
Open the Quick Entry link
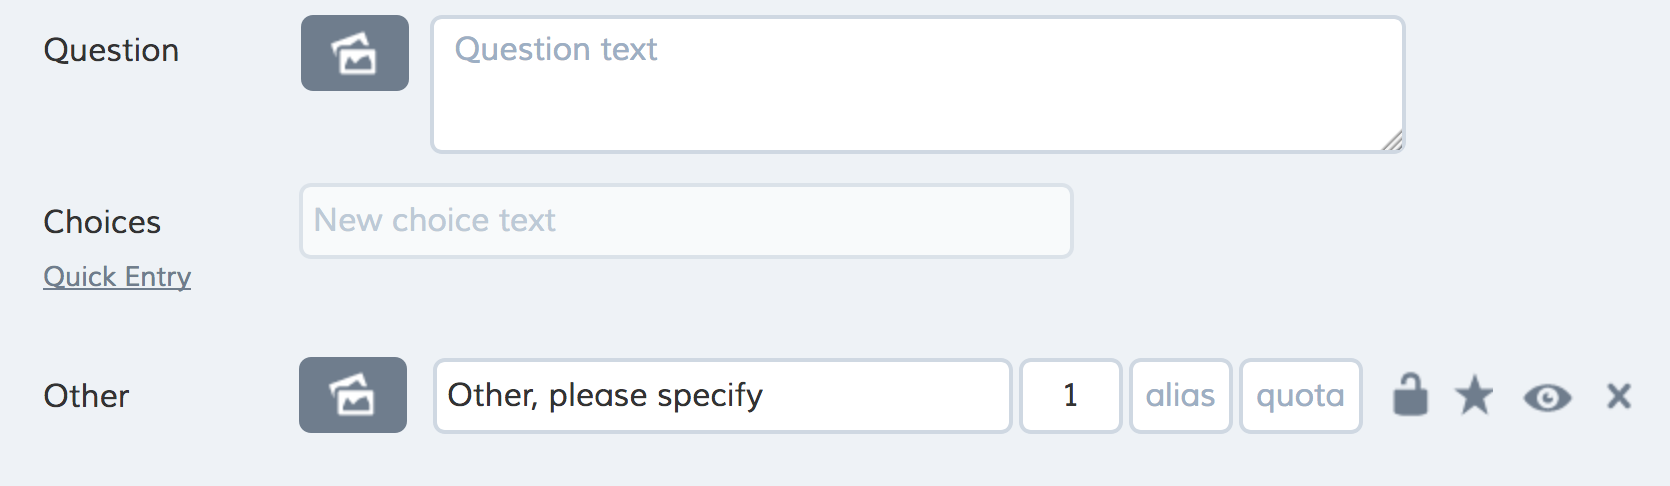click(x=117, y=276)
